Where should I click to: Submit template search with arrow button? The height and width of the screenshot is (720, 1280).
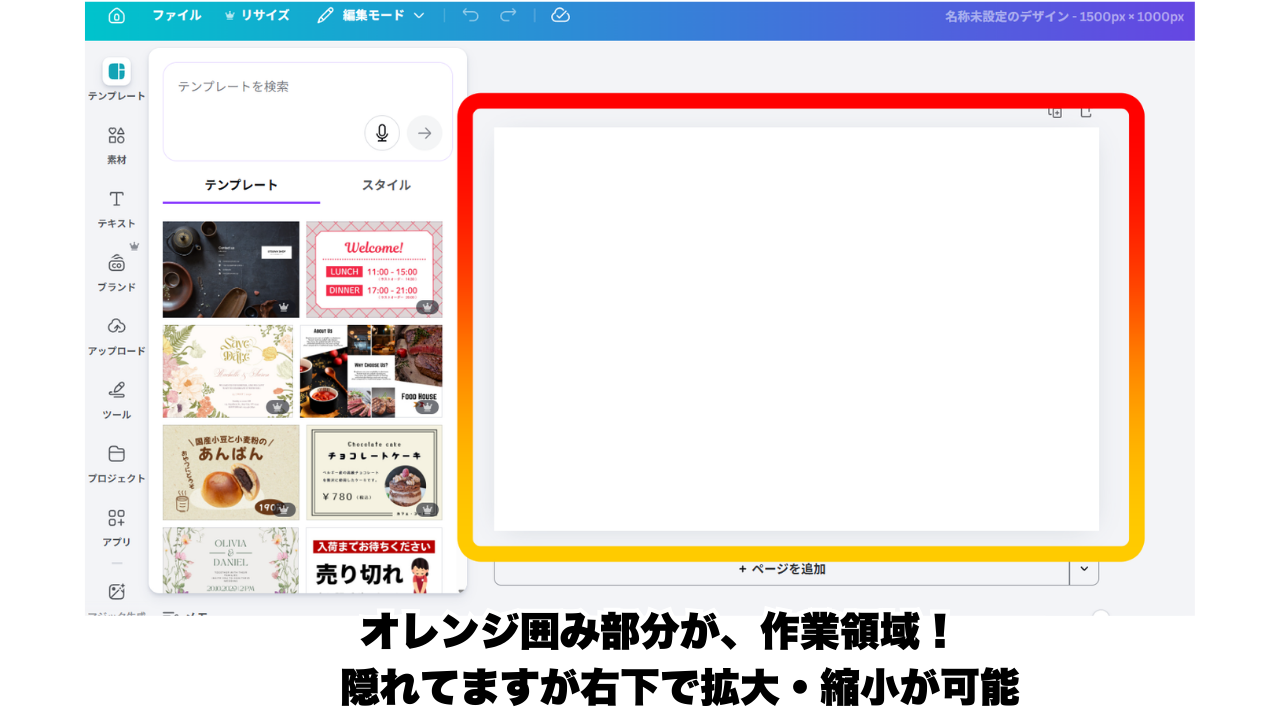click(424, 133)
